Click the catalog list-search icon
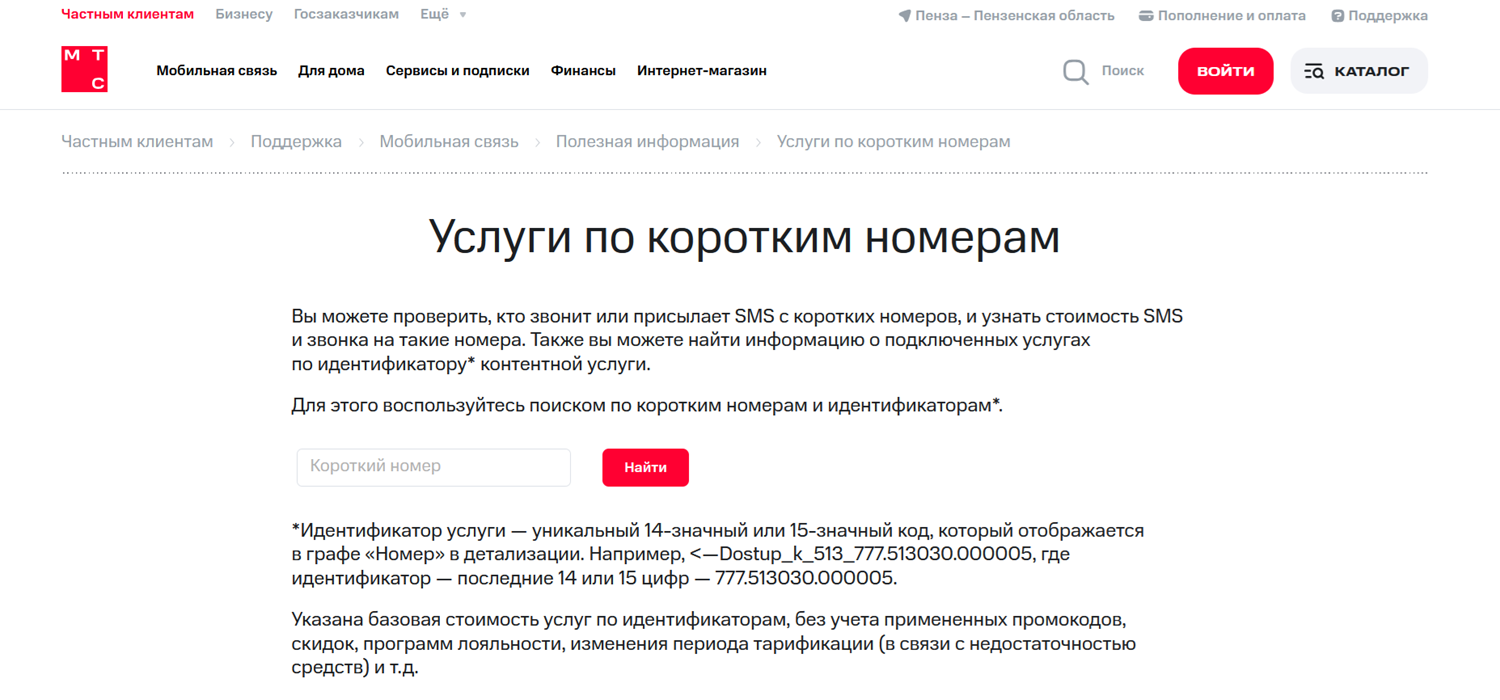The width and height of the screenshot is (1500, 700). point(1314,71)
